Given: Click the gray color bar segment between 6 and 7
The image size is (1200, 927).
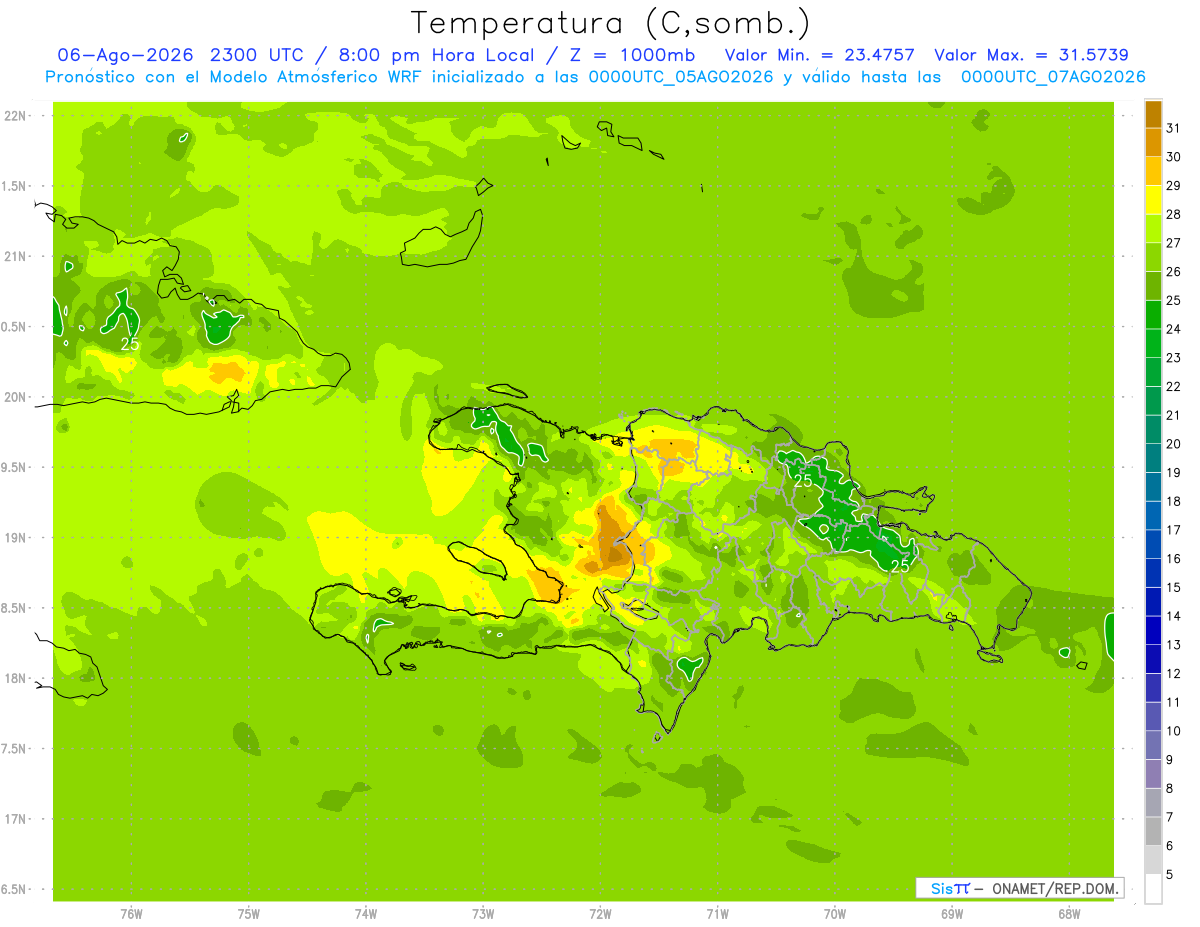Looking at the screenshot, I should [x=1153, y=831].
